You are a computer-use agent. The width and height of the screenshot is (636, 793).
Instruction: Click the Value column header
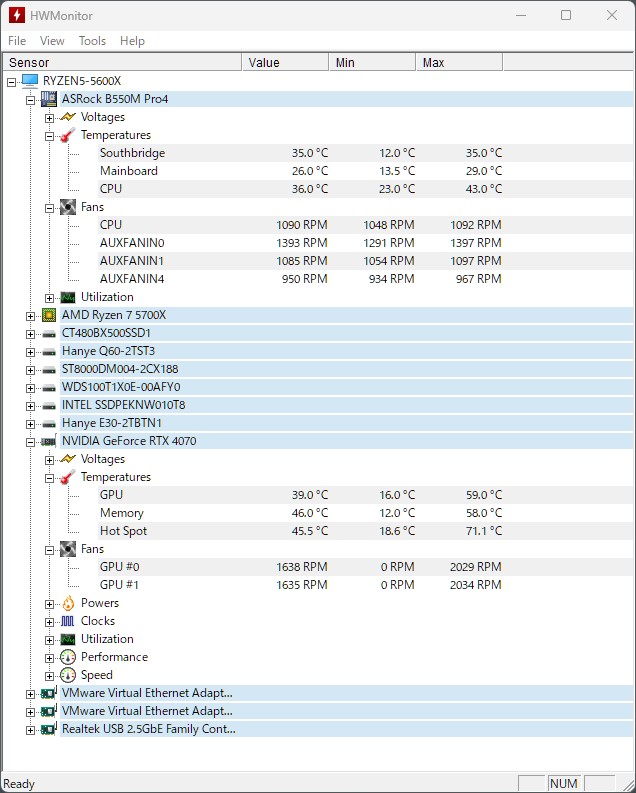coord(285,62)
